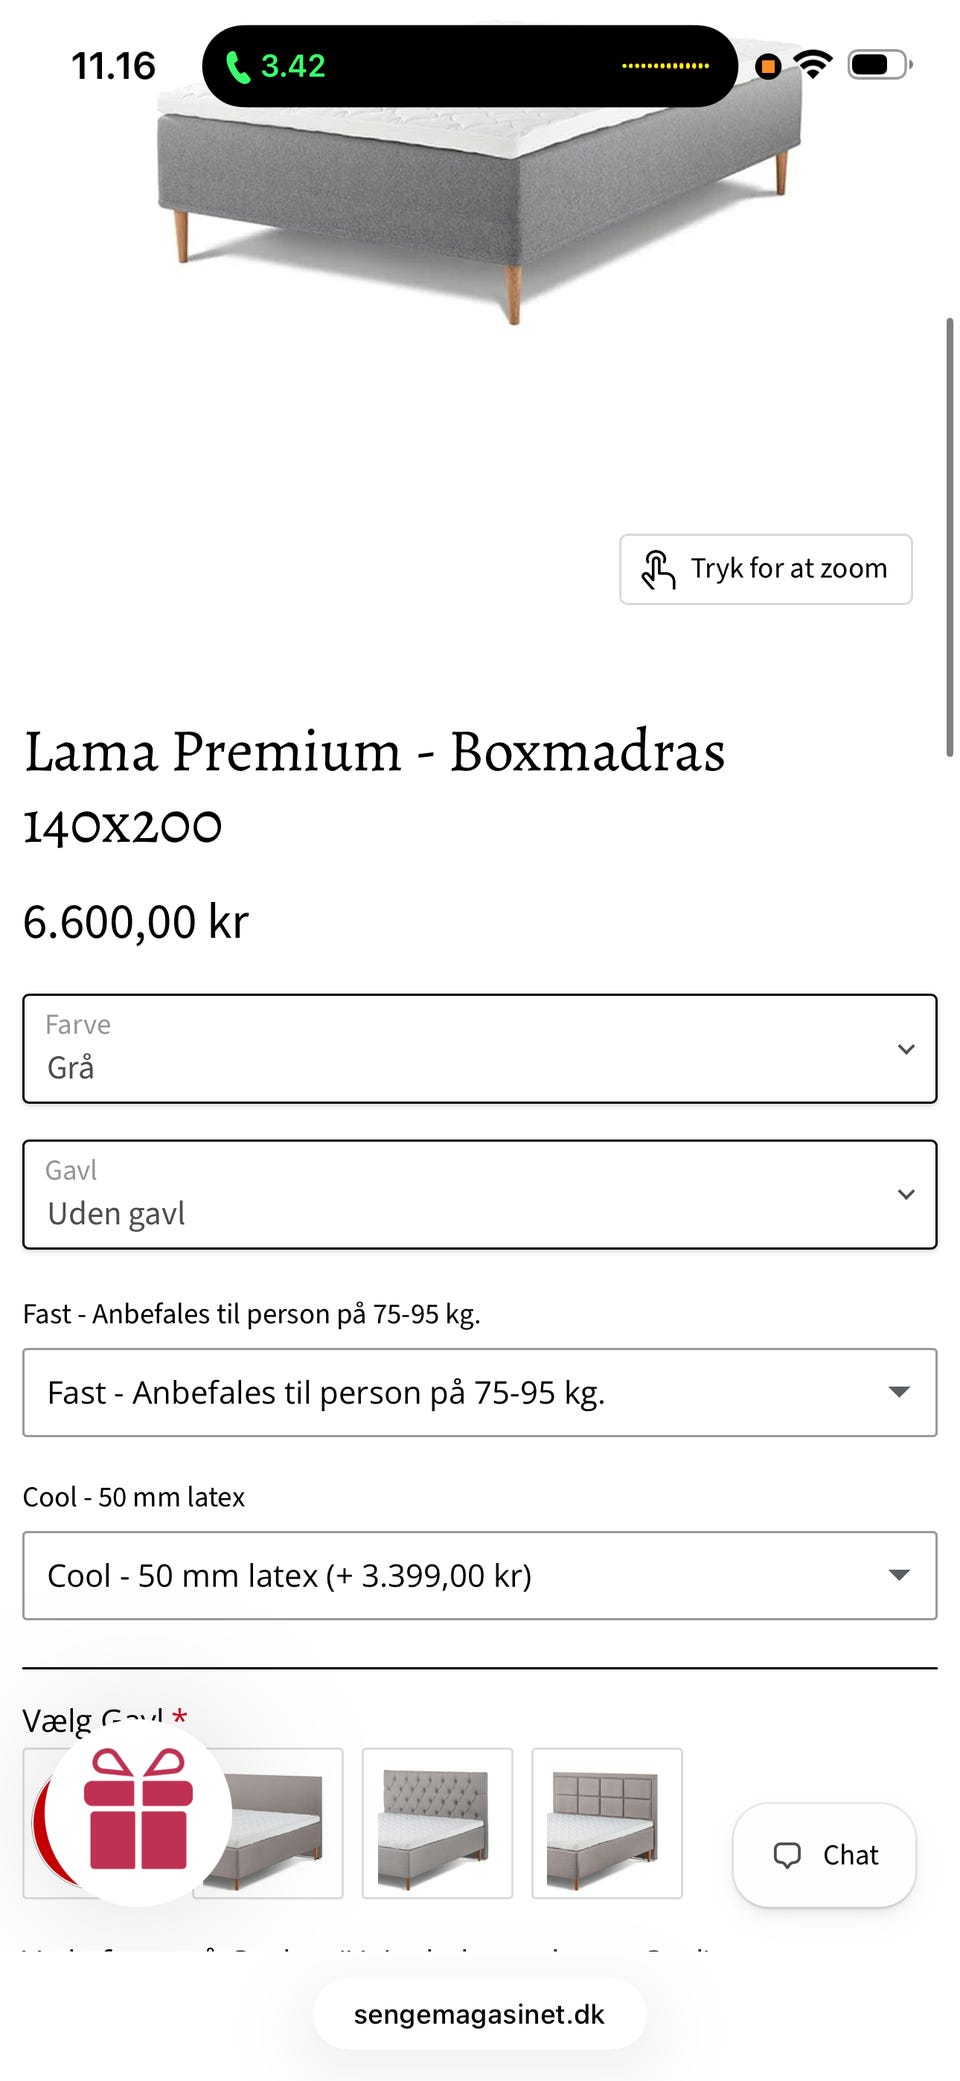Tap the green phone call indicator
The height and width of the screenshot is (2081, 960).
275,66
